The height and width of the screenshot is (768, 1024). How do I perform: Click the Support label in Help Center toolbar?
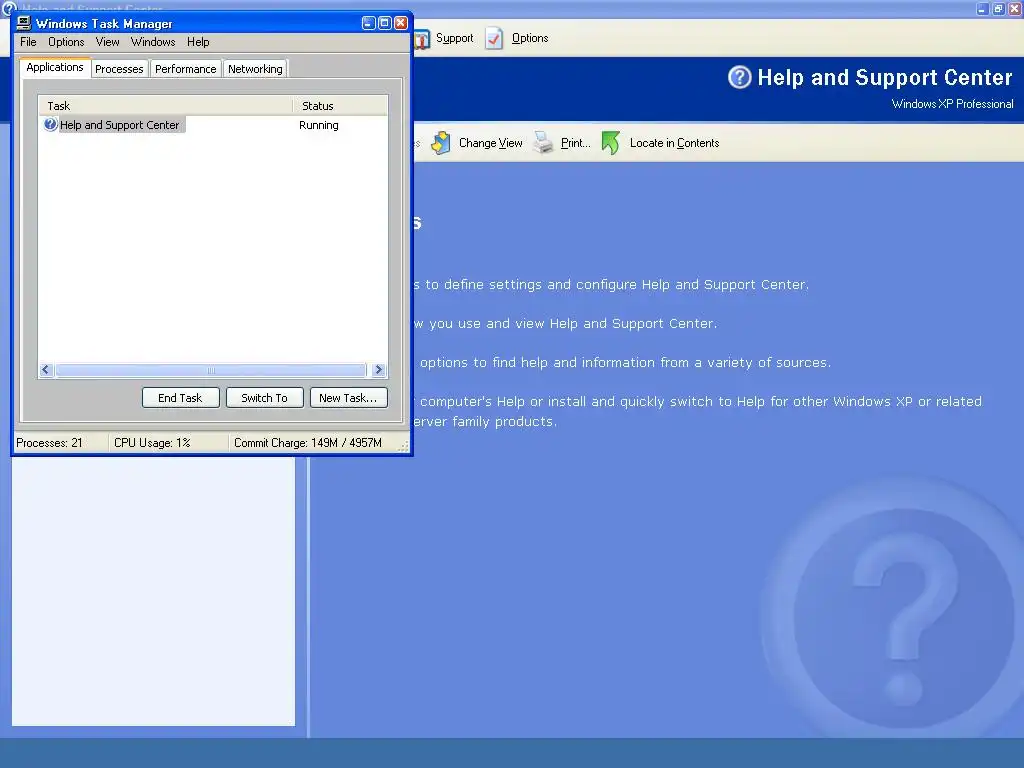[455, 38]
